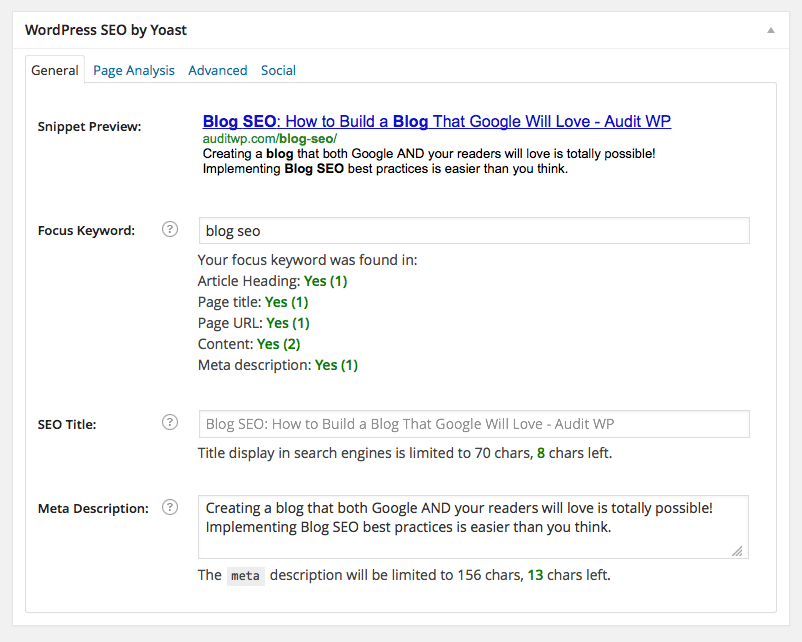Open help icon for Focus Keyword
802x642 pixels.
pyautogui.click(x=170, y=230)
